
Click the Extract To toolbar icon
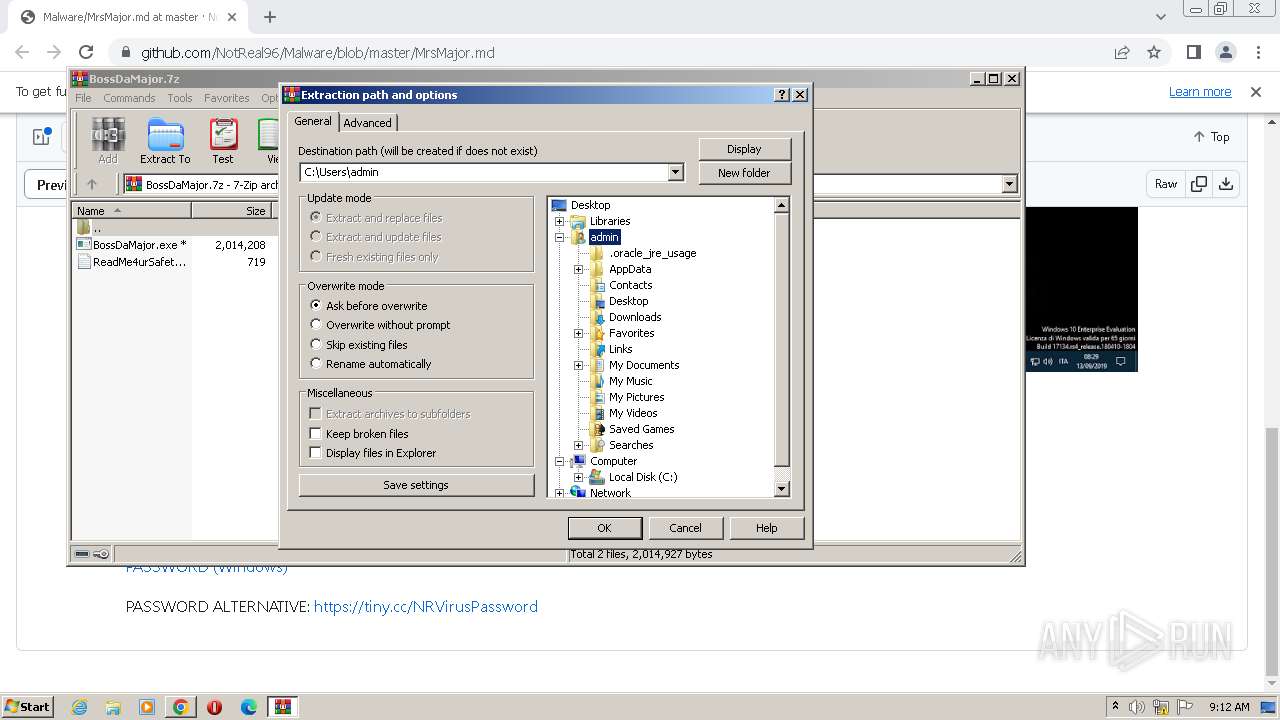165,141
